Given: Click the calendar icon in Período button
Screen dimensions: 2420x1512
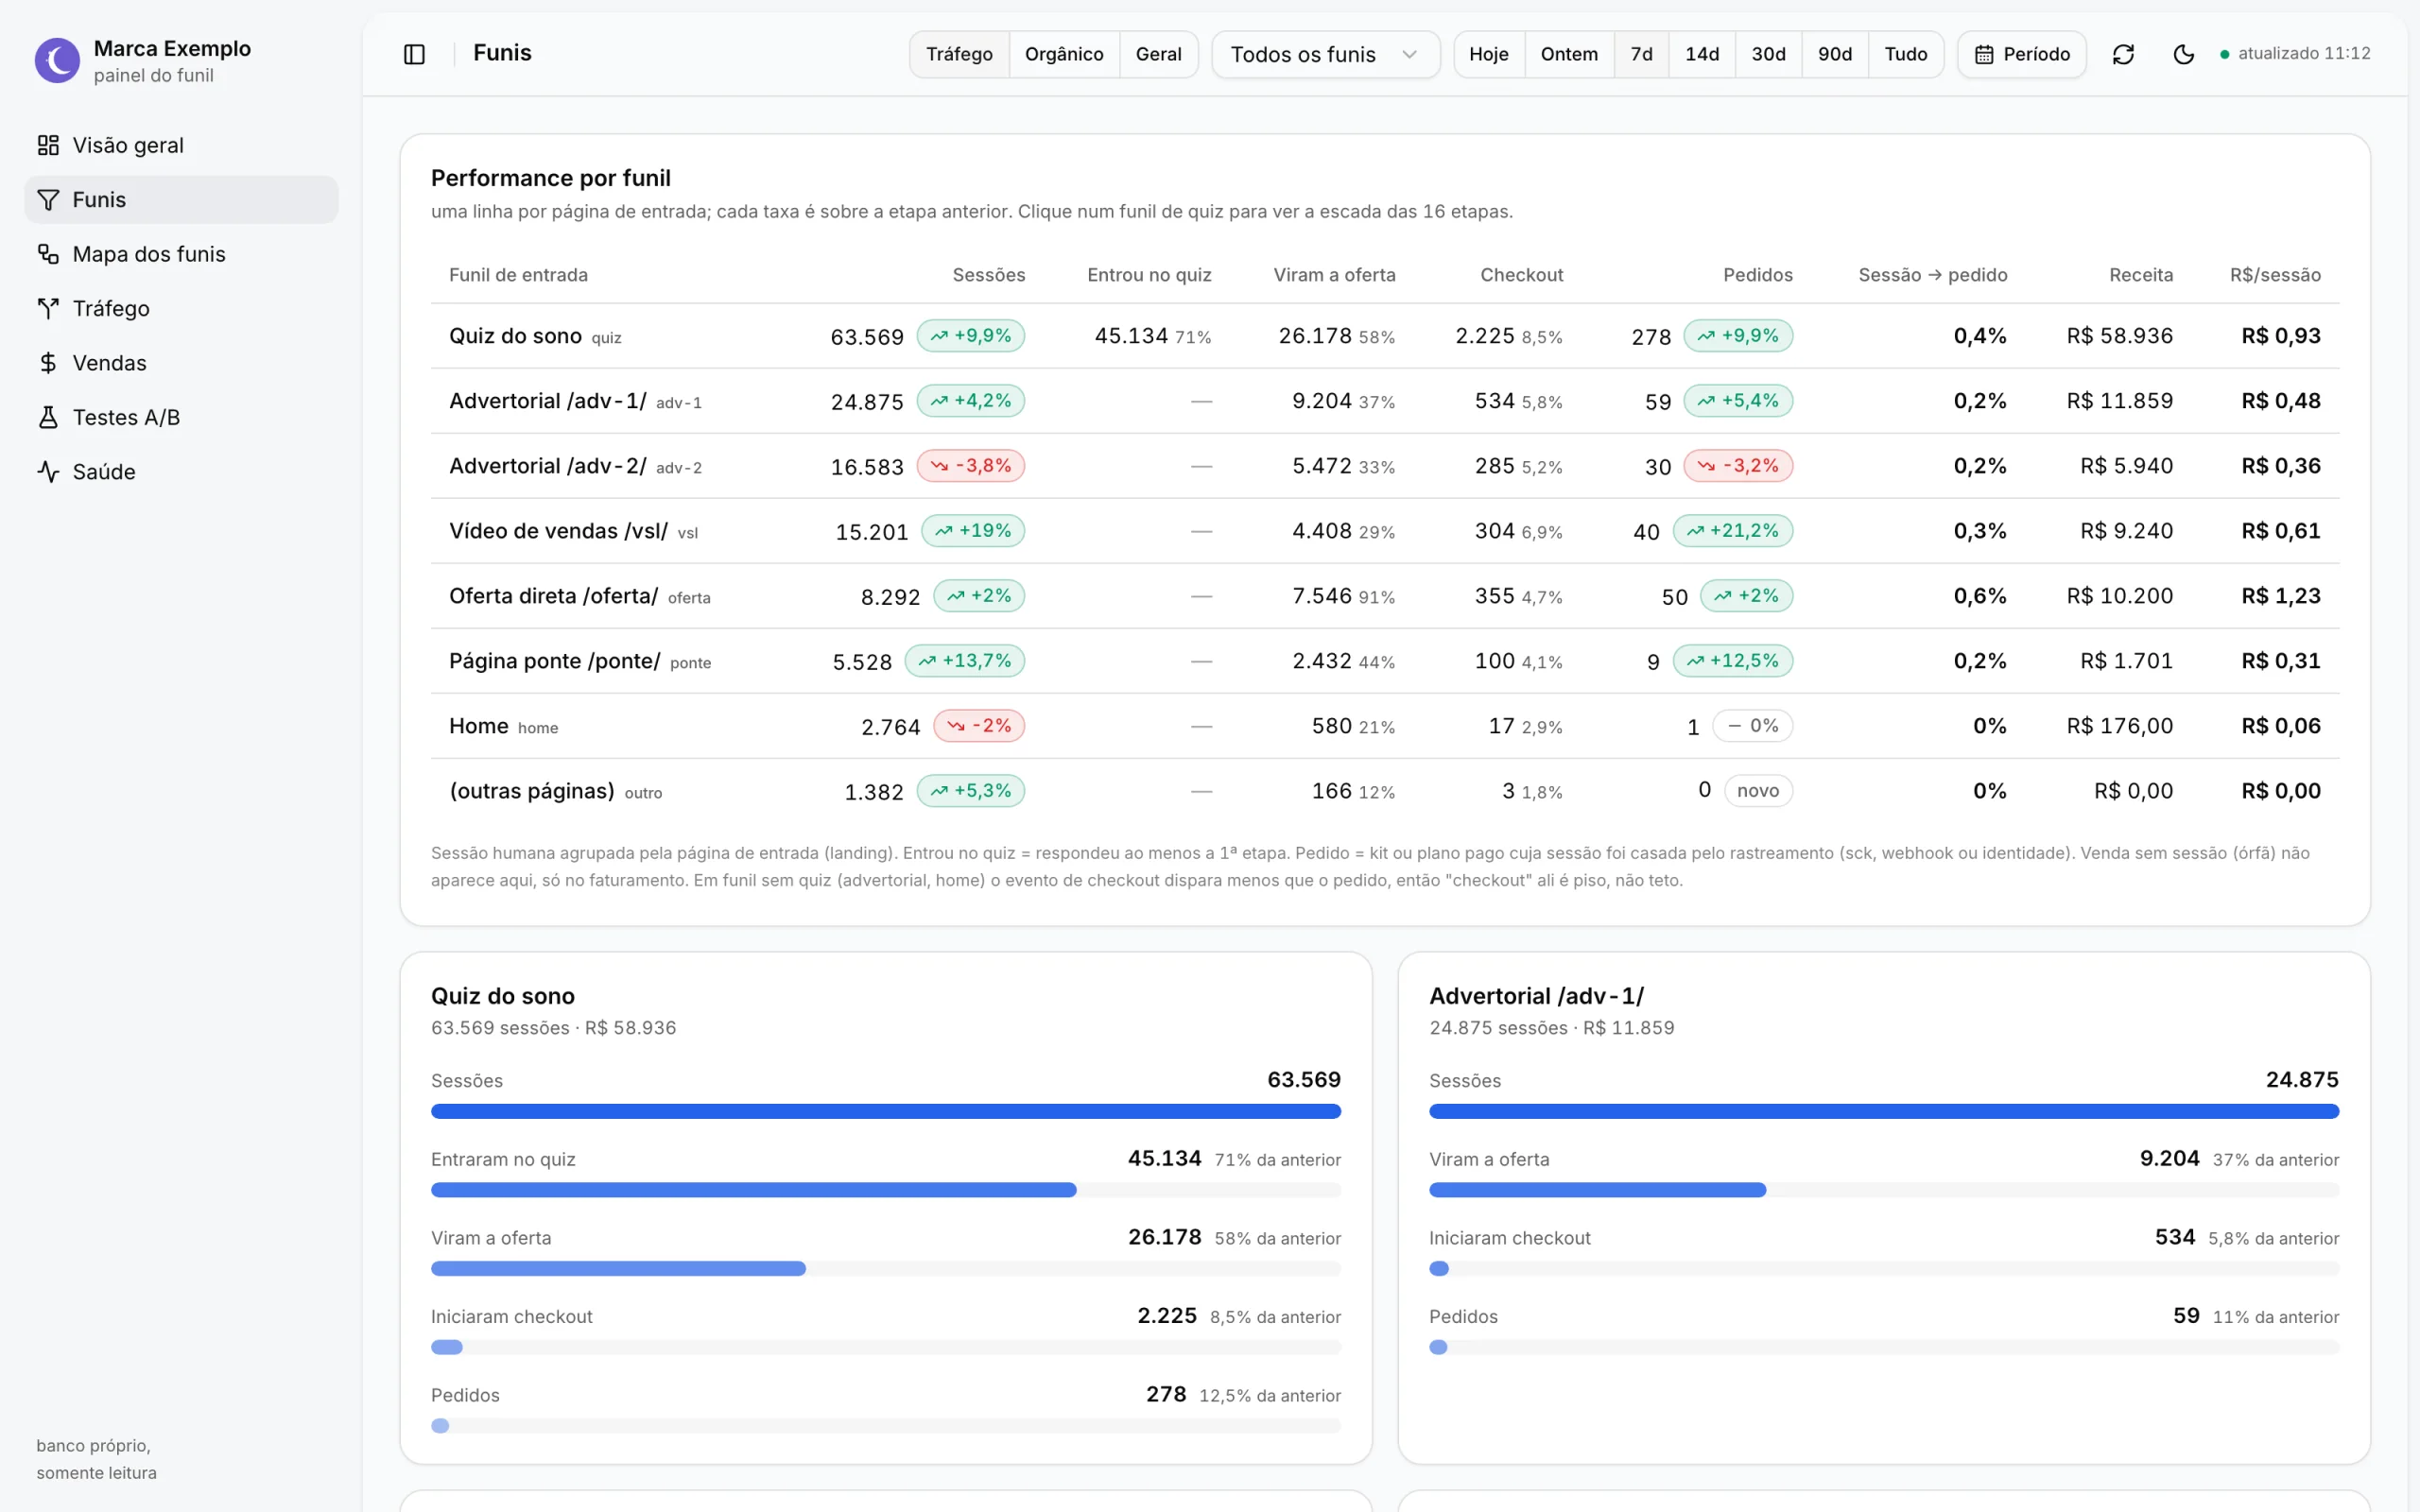Looking at the screenshot, I should coord(1984,54).
